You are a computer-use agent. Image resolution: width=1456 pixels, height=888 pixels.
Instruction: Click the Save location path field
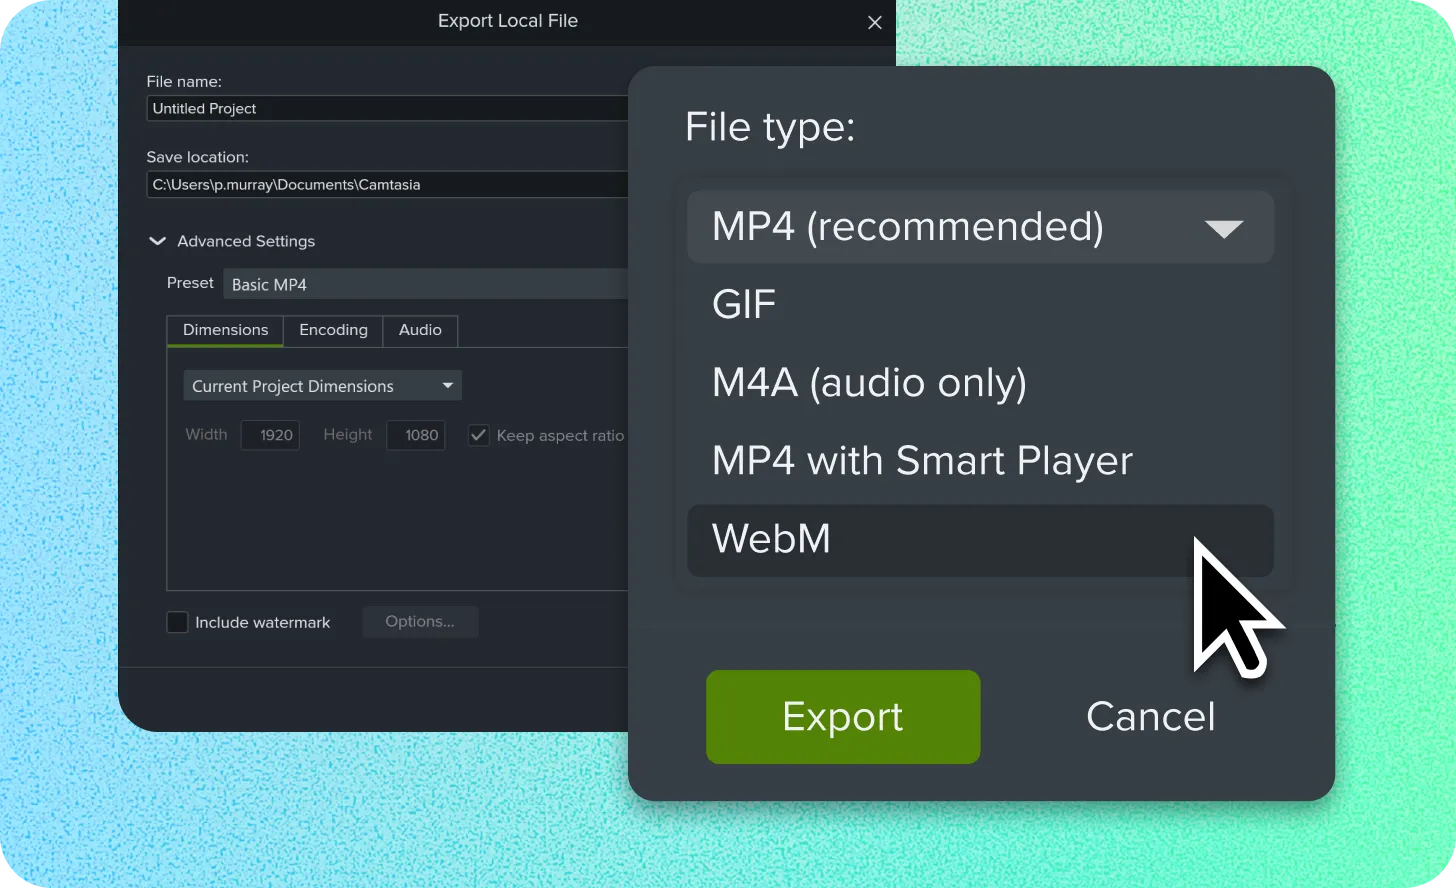(387, 184)
